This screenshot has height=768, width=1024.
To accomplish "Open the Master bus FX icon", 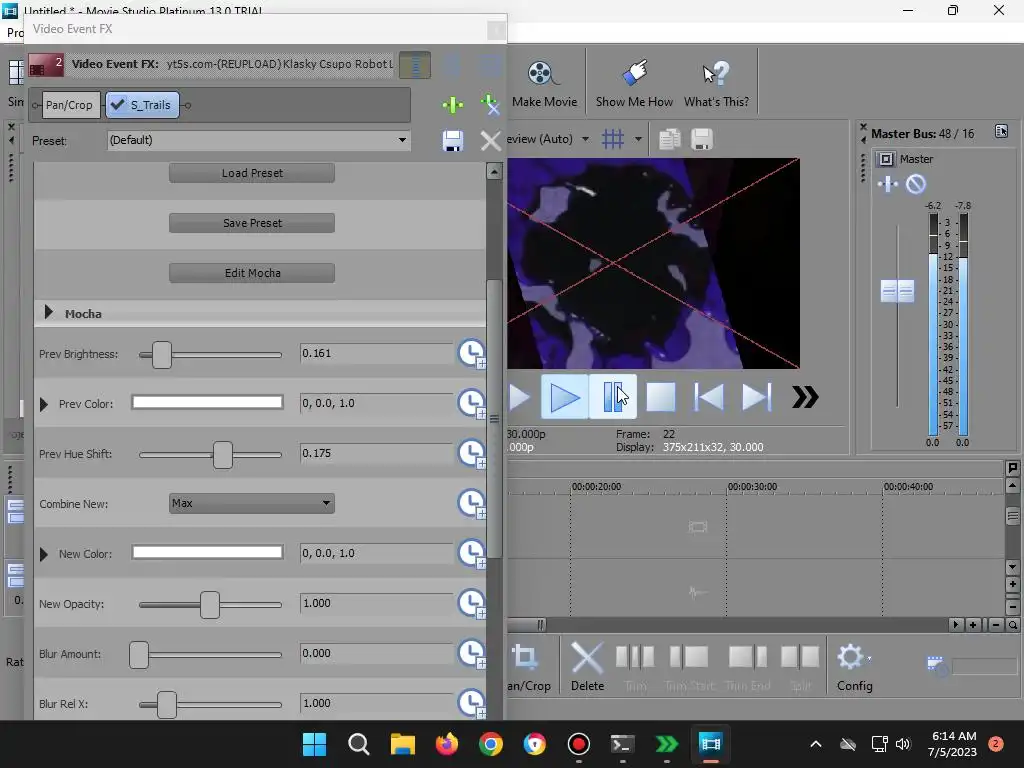I will pos(888,185).
